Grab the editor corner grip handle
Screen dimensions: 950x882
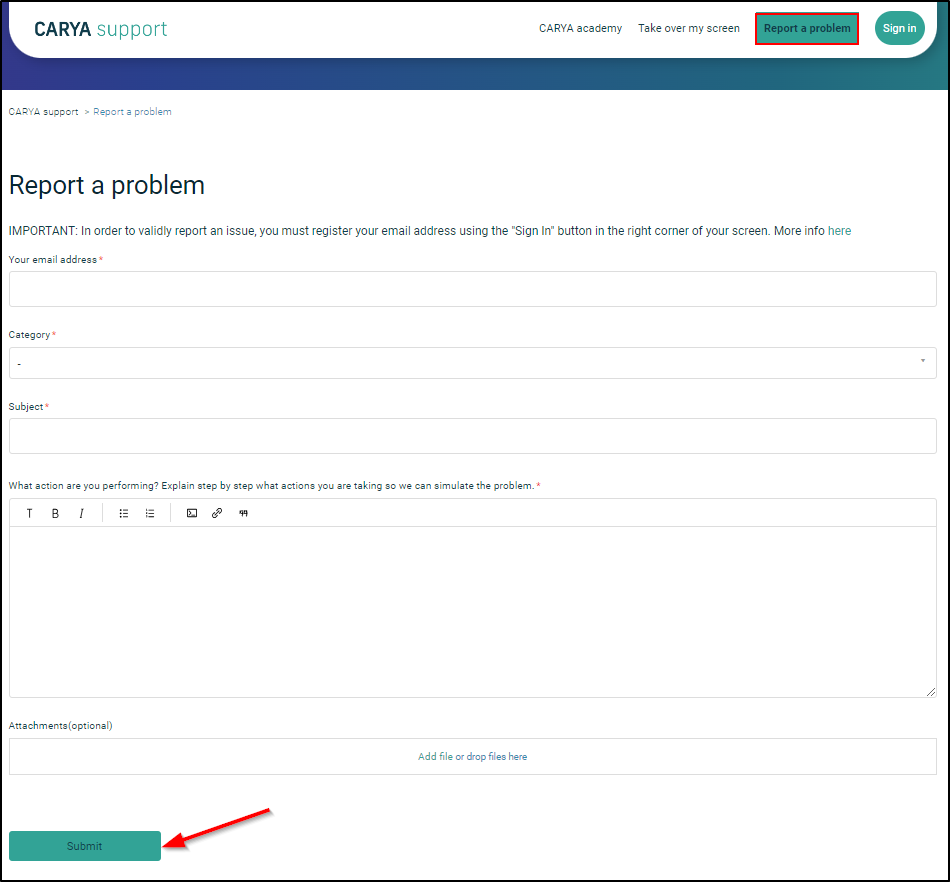point(931,692)
